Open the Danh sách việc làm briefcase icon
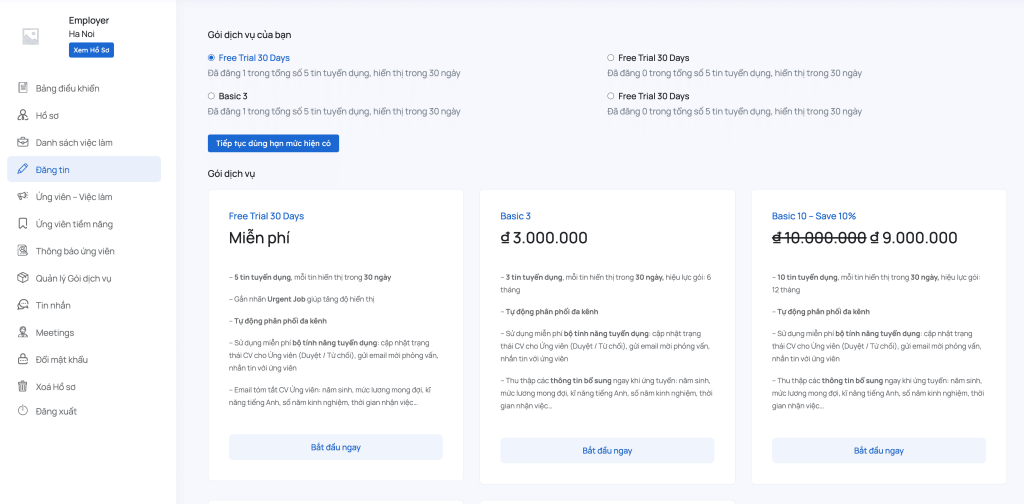The image size is (1024, 504). pyautogui.click(x=23, y=142)
